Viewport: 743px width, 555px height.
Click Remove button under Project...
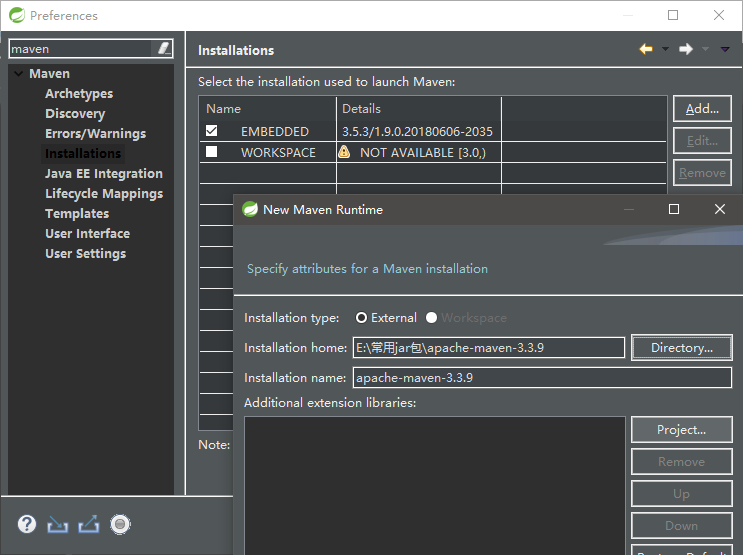pyautogui.click(x=681, y=462)
